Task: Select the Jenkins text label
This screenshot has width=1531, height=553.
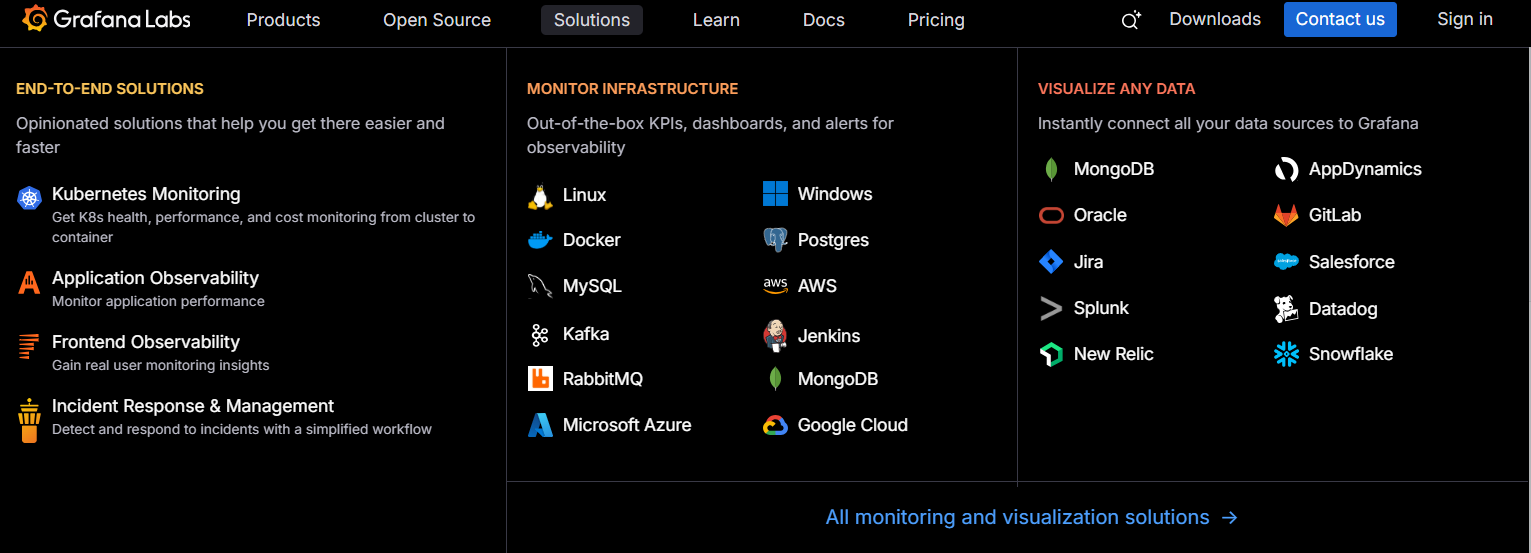Action: pos(829,336)
